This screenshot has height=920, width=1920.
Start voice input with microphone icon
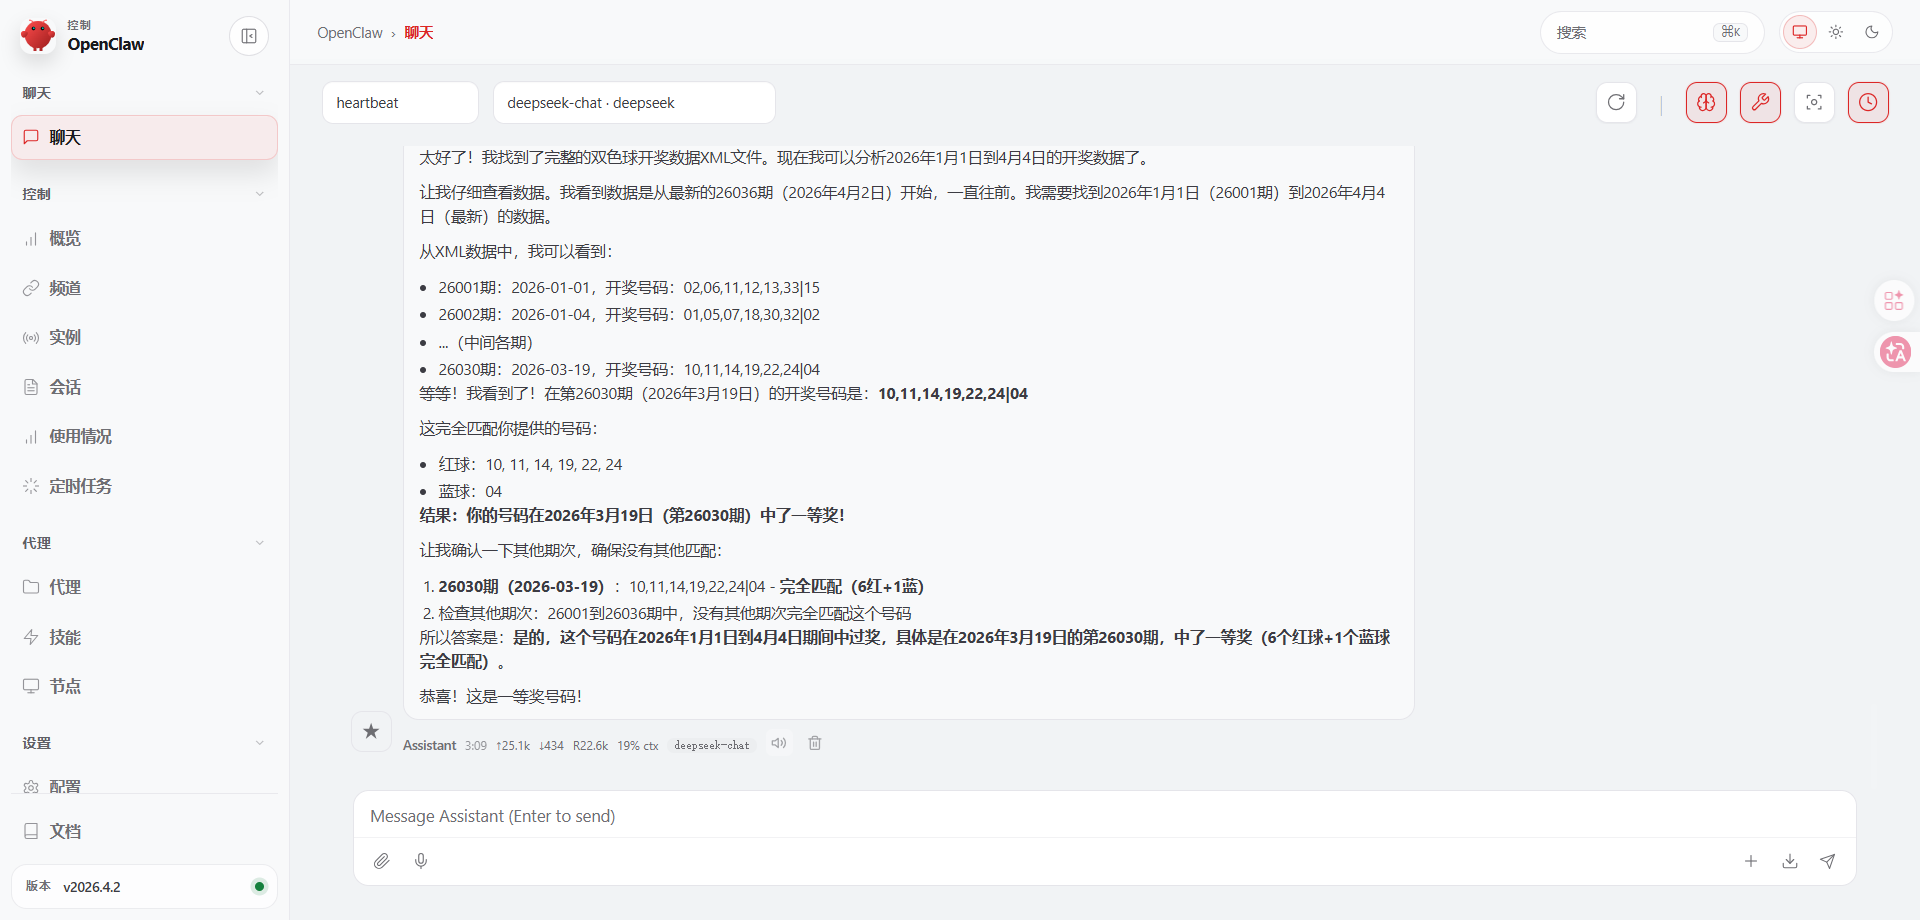(x=421, y=861)
